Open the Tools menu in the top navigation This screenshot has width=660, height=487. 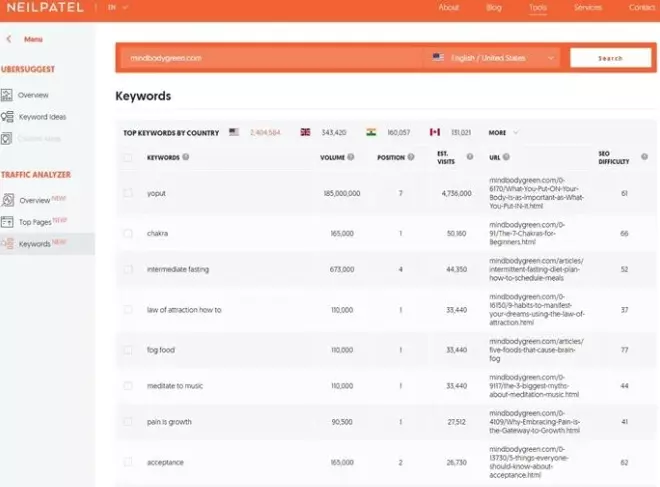point(538,7)
